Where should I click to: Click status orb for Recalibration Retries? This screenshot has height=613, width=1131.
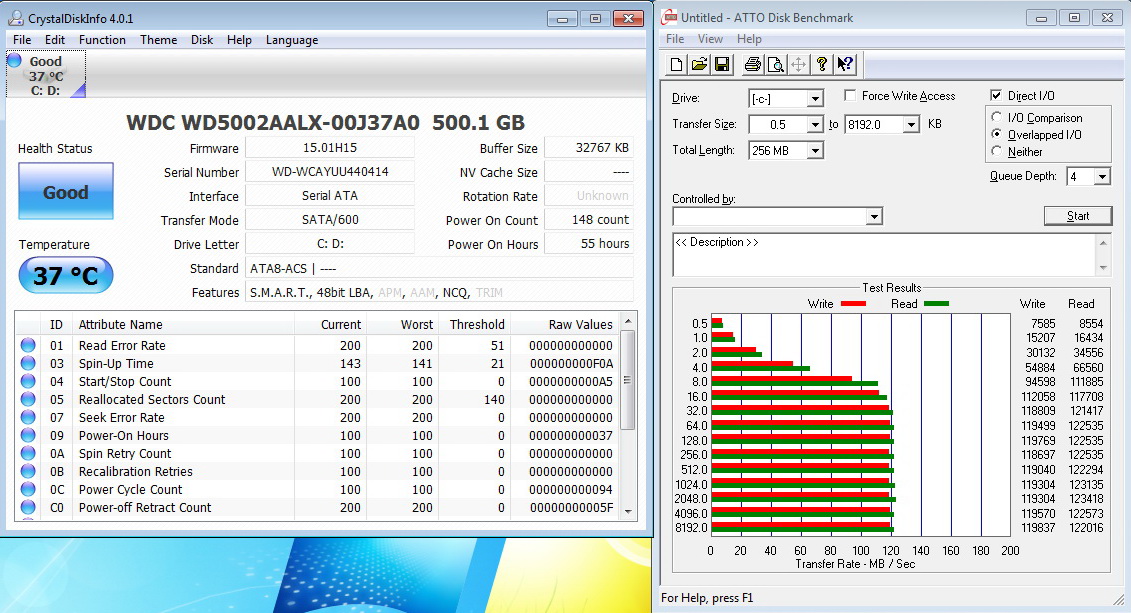tap(28, 472)
